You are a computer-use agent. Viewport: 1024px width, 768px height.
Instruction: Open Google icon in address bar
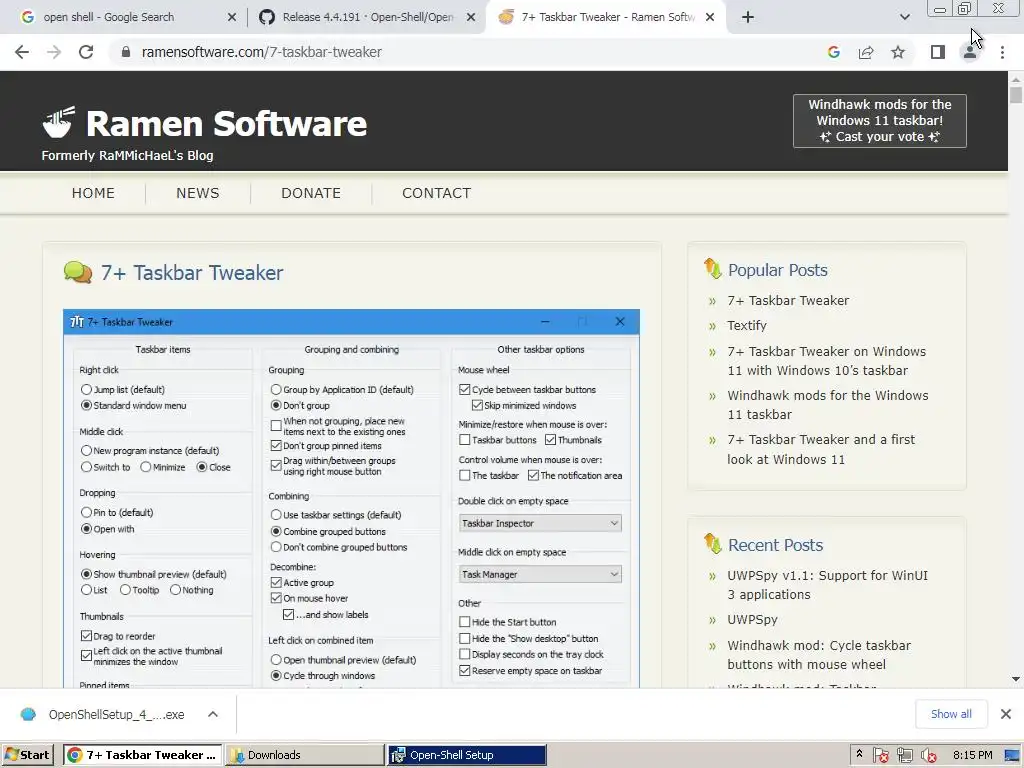833,52
